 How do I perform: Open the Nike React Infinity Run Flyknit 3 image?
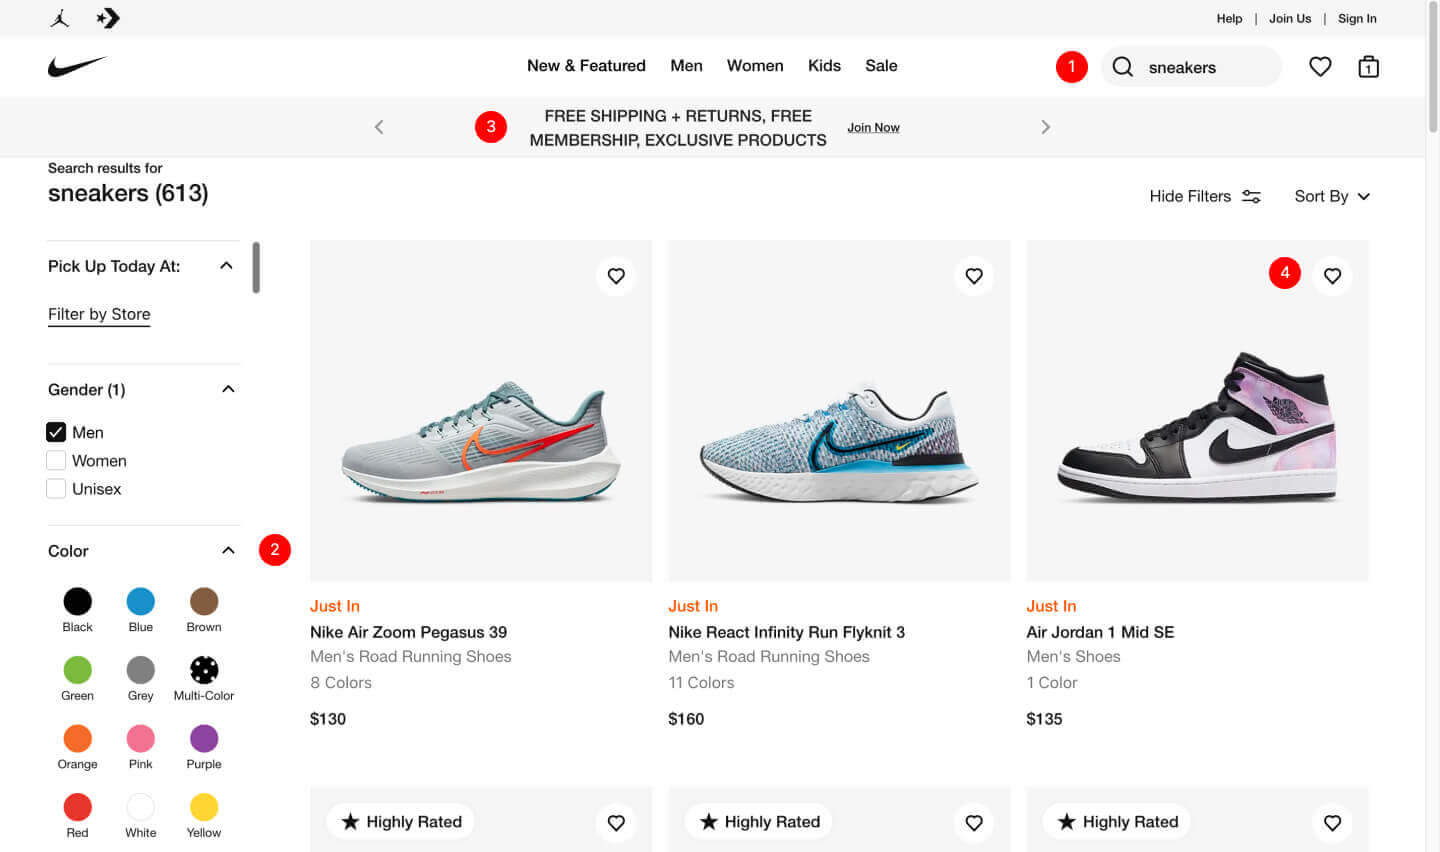pos(839,411)
